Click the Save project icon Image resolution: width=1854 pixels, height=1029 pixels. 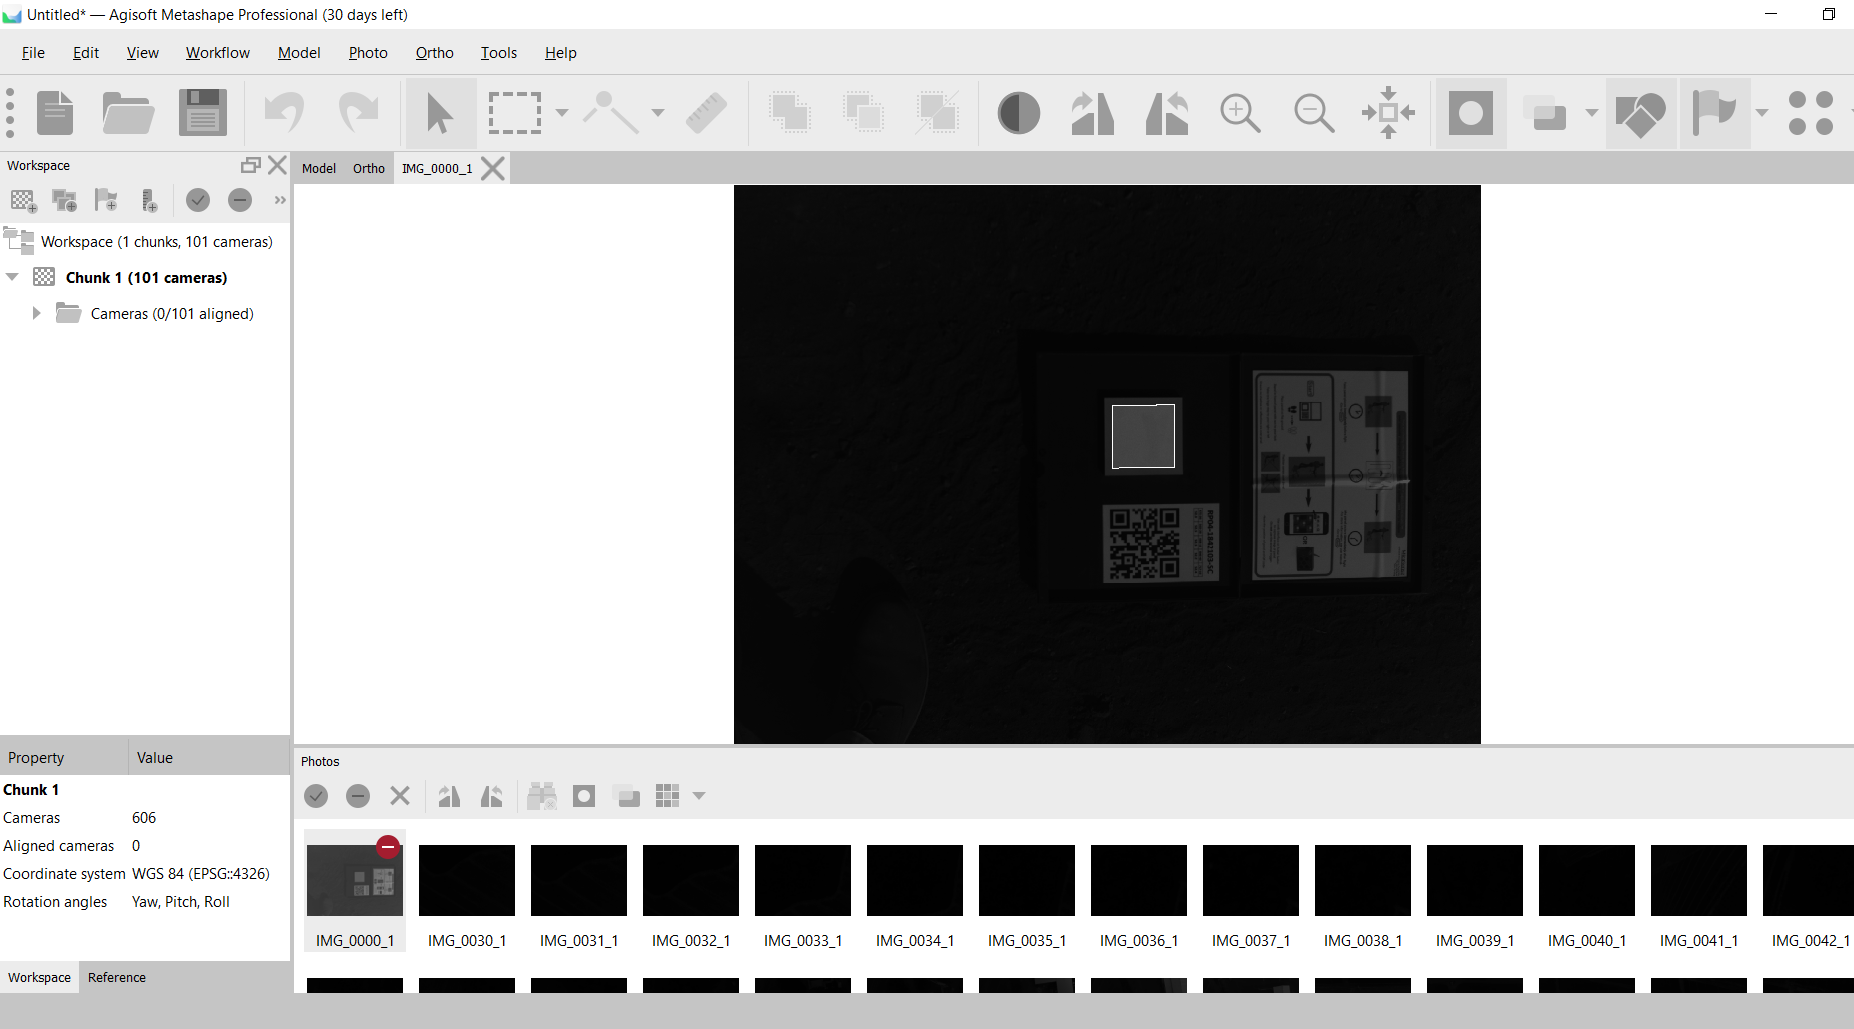coord(203,112)
